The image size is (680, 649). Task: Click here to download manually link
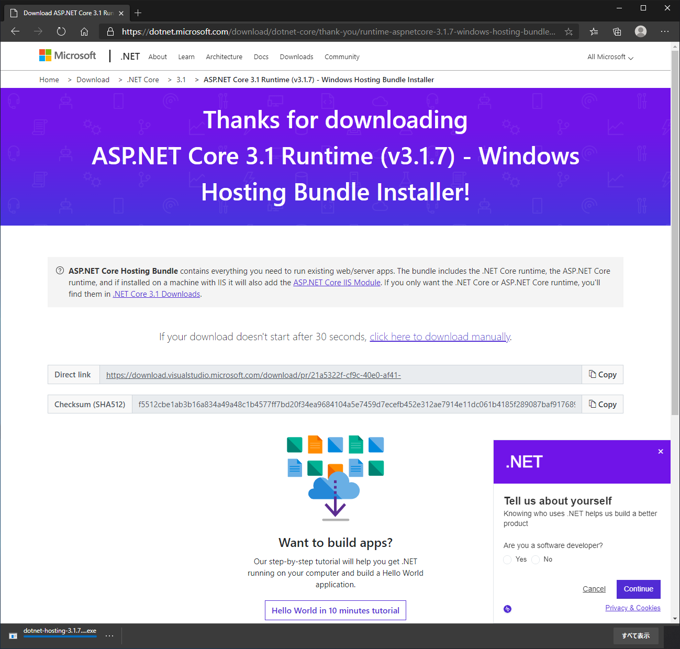(440, 337)
